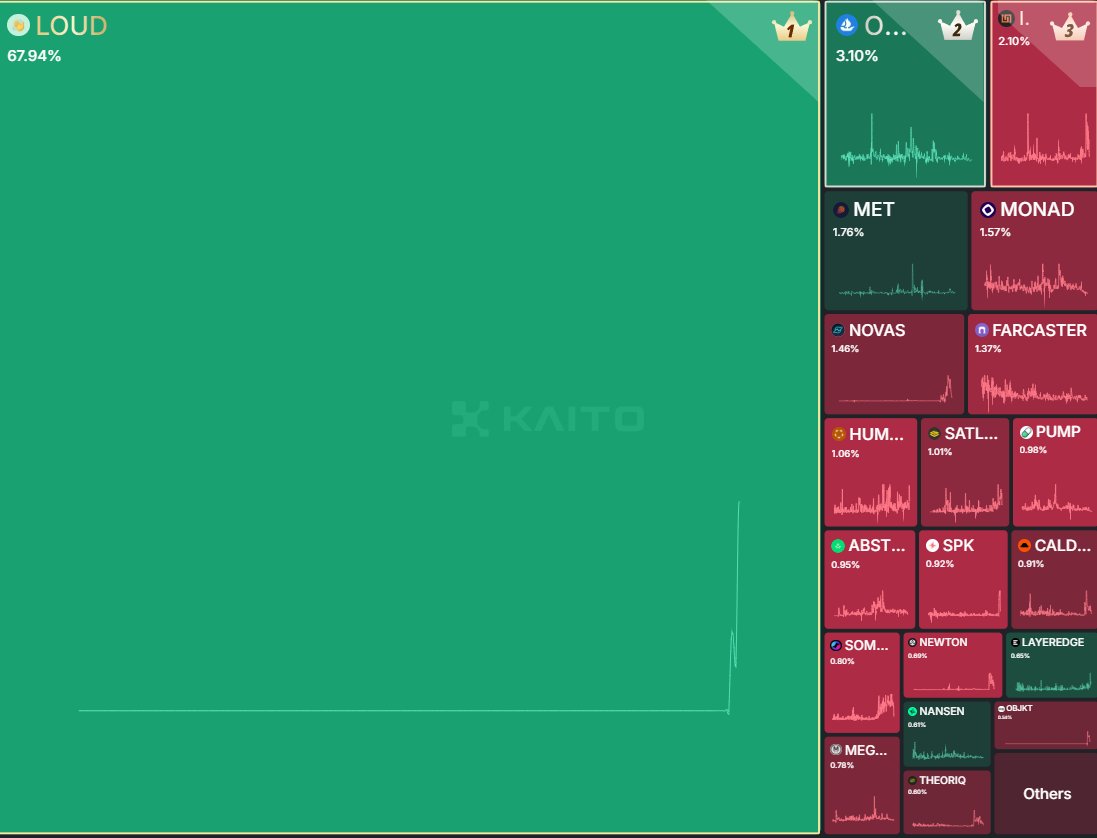Click the PUMP pill logo icon
This screenshot has width=1097, height=838.
coord(1026,432)
